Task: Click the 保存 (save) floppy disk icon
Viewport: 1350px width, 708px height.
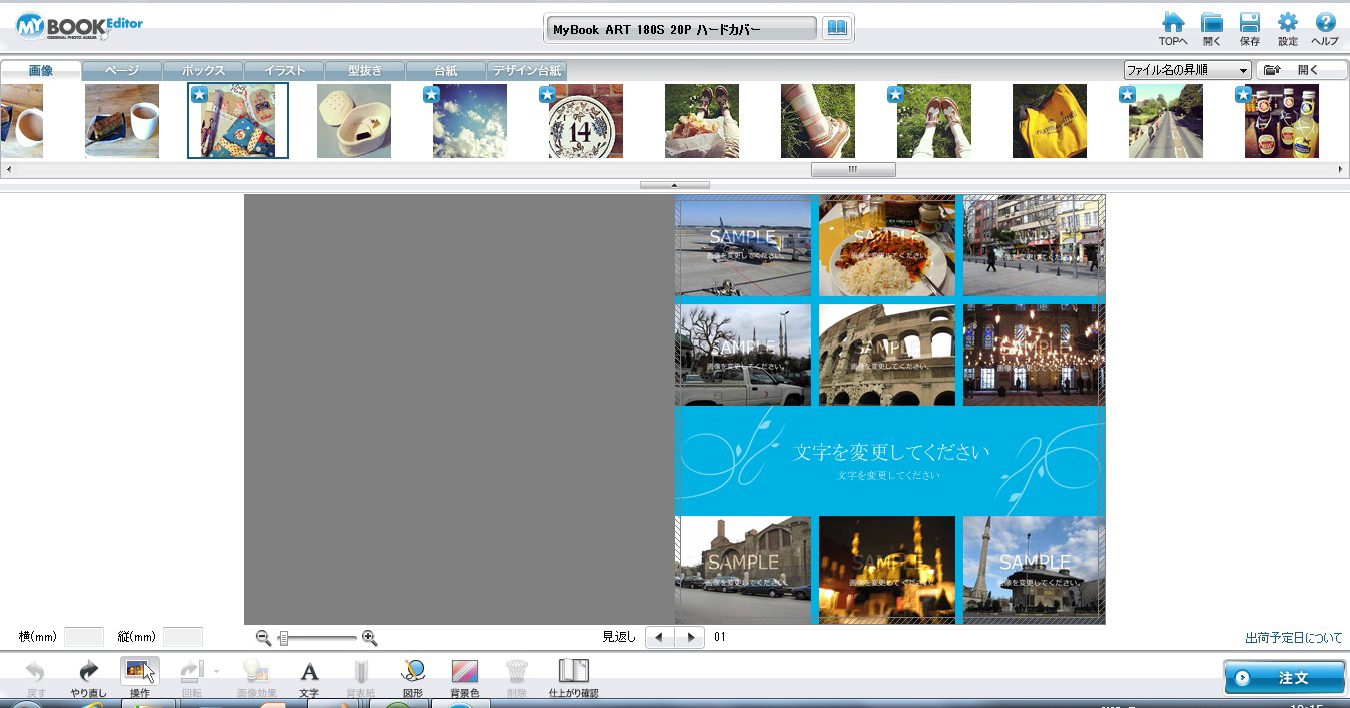Action: point(1249,24)
